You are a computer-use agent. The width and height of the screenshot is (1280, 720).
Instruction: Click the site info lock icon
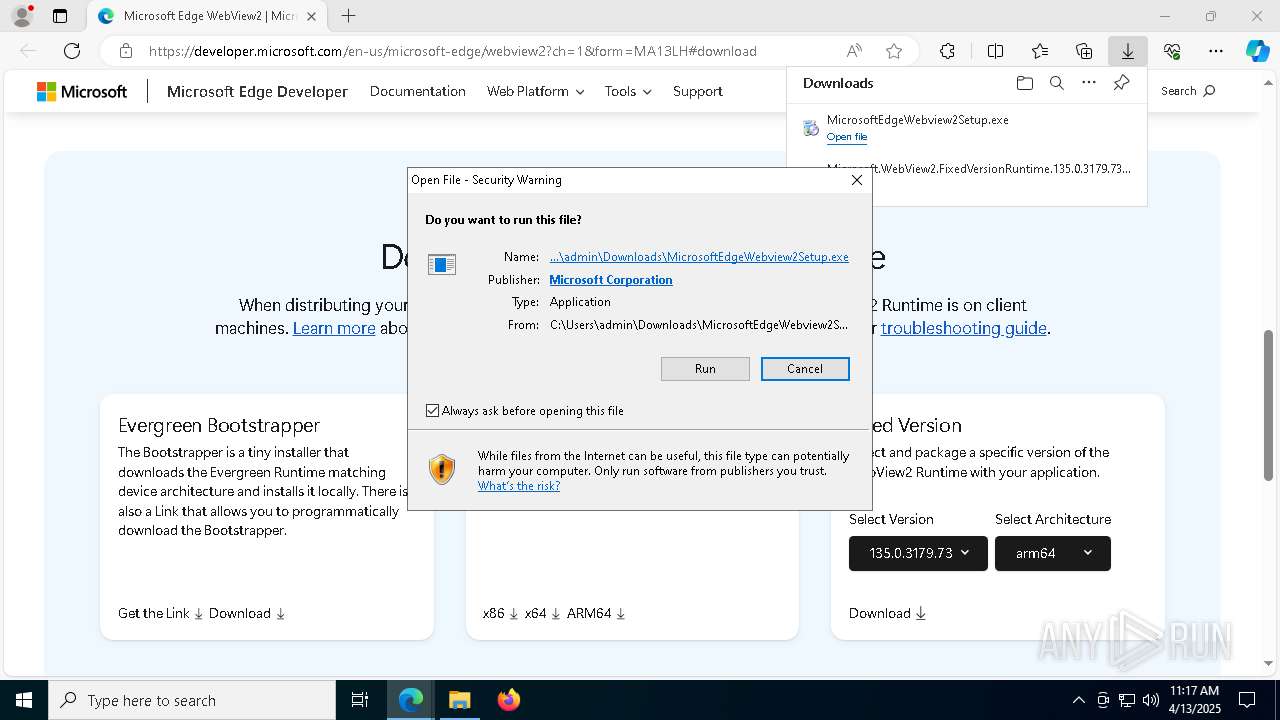tap(125, 51)
